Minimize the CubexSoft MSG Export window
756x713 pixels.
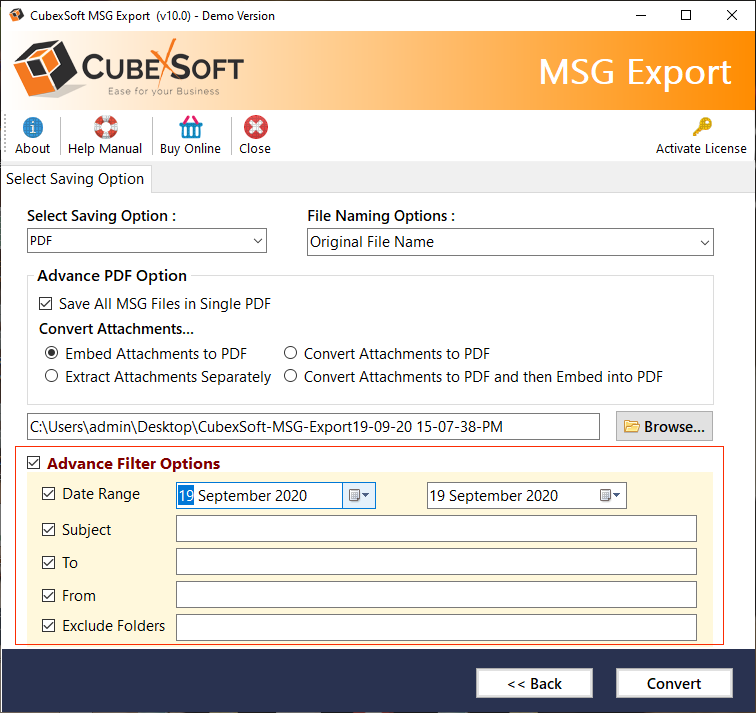click(641, 15)
